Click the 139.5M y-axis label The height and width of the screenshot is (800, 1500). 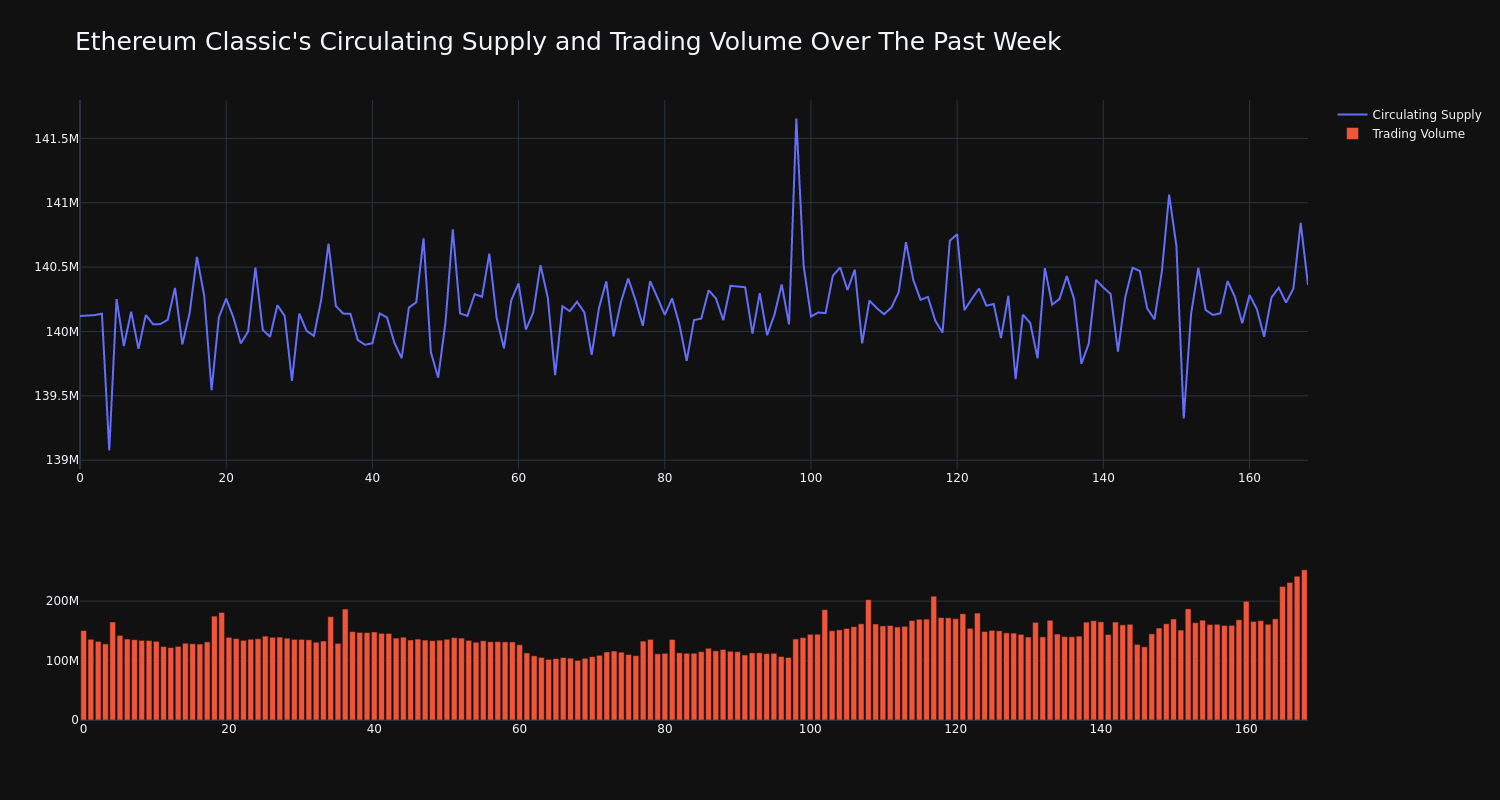(56, 396)
